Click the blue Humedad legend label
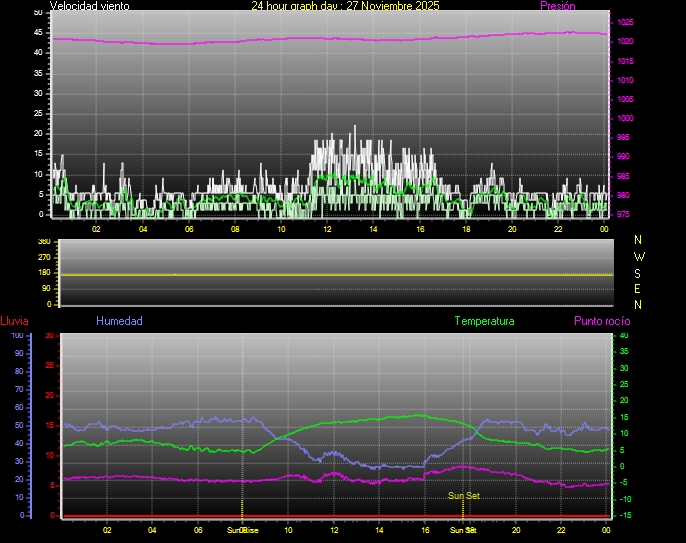686x543 pixels. click(119, 321)
